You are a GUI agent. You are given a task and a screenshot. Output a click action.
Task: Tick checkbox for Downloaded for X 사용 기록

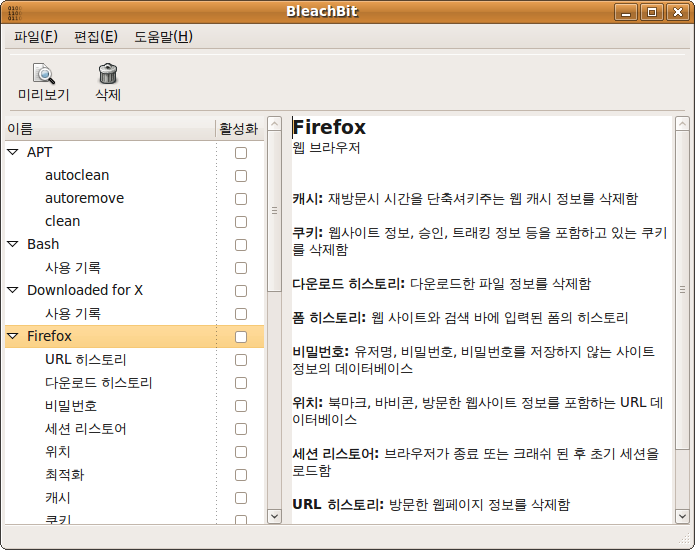click(241, 314)
